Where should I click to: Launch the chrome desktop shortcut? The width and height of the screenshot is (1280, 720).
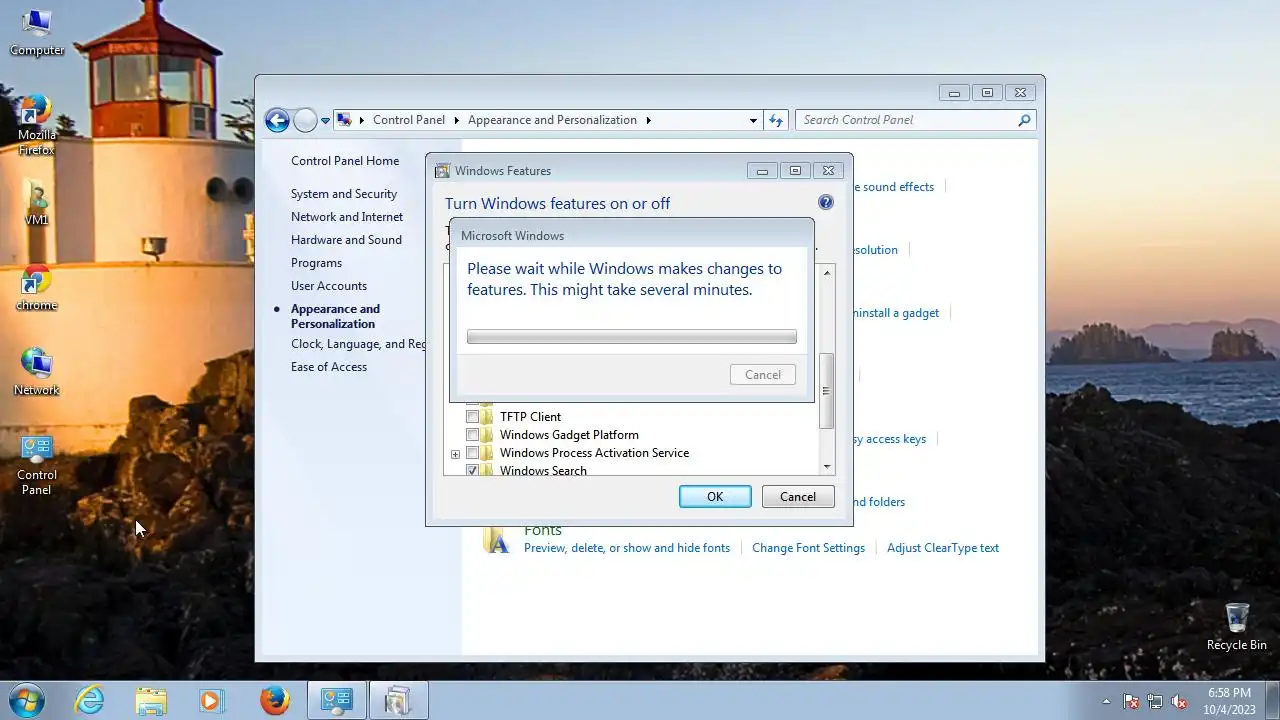36,289
